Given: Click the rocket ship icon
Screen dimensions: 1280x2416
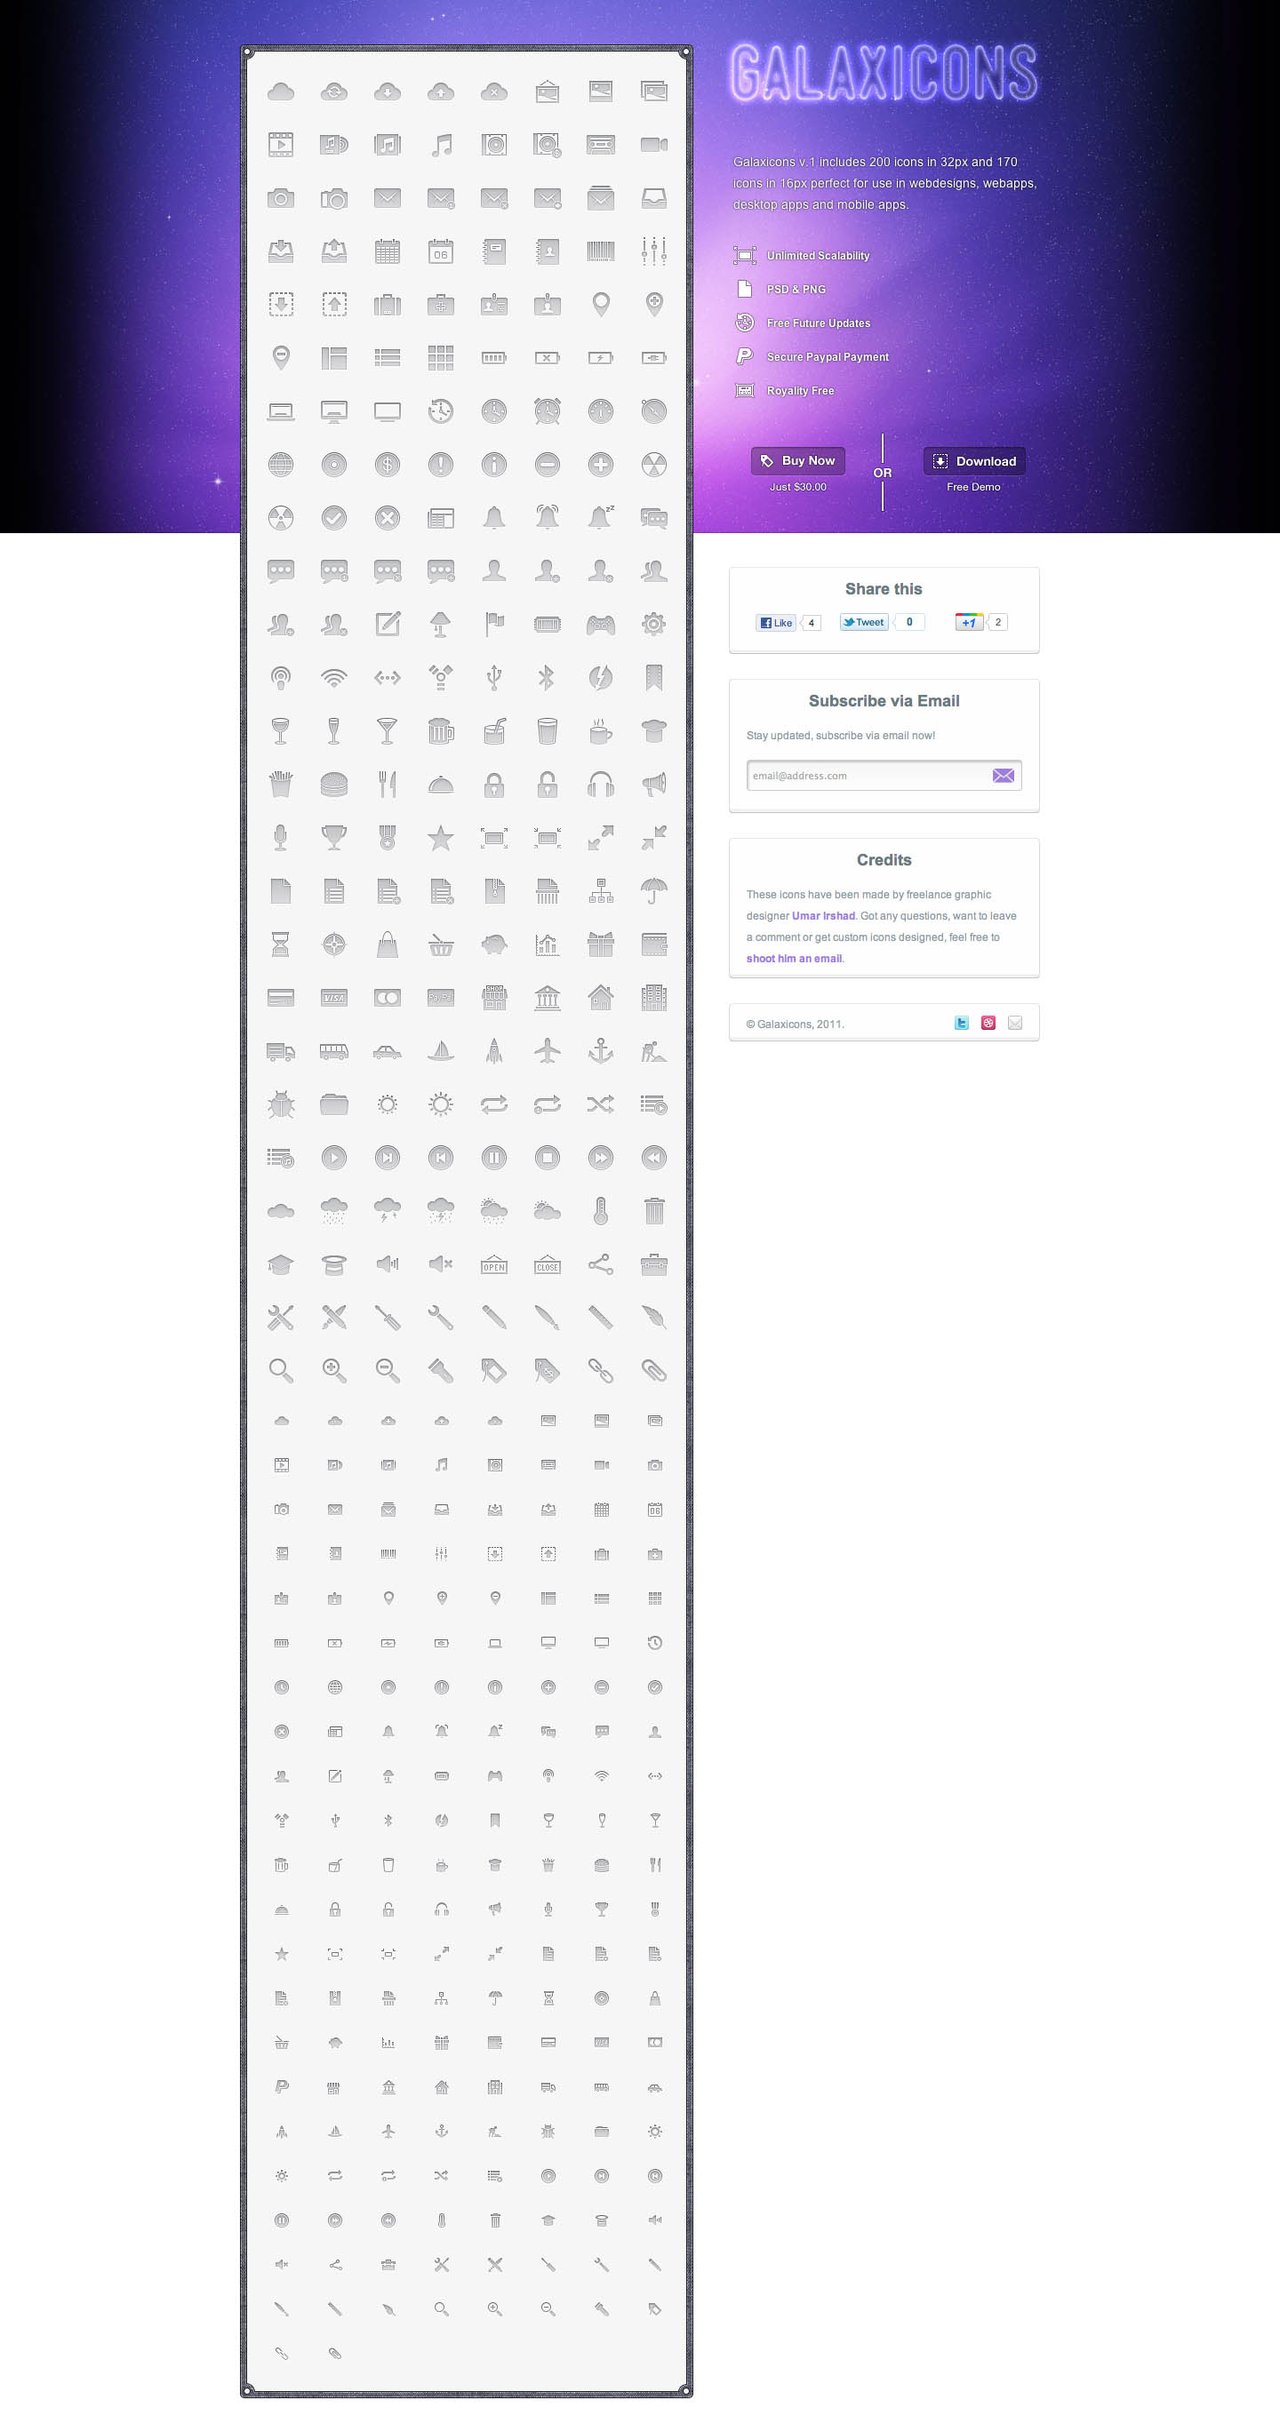Looking at the screenshot, I should click(495, 1048).
